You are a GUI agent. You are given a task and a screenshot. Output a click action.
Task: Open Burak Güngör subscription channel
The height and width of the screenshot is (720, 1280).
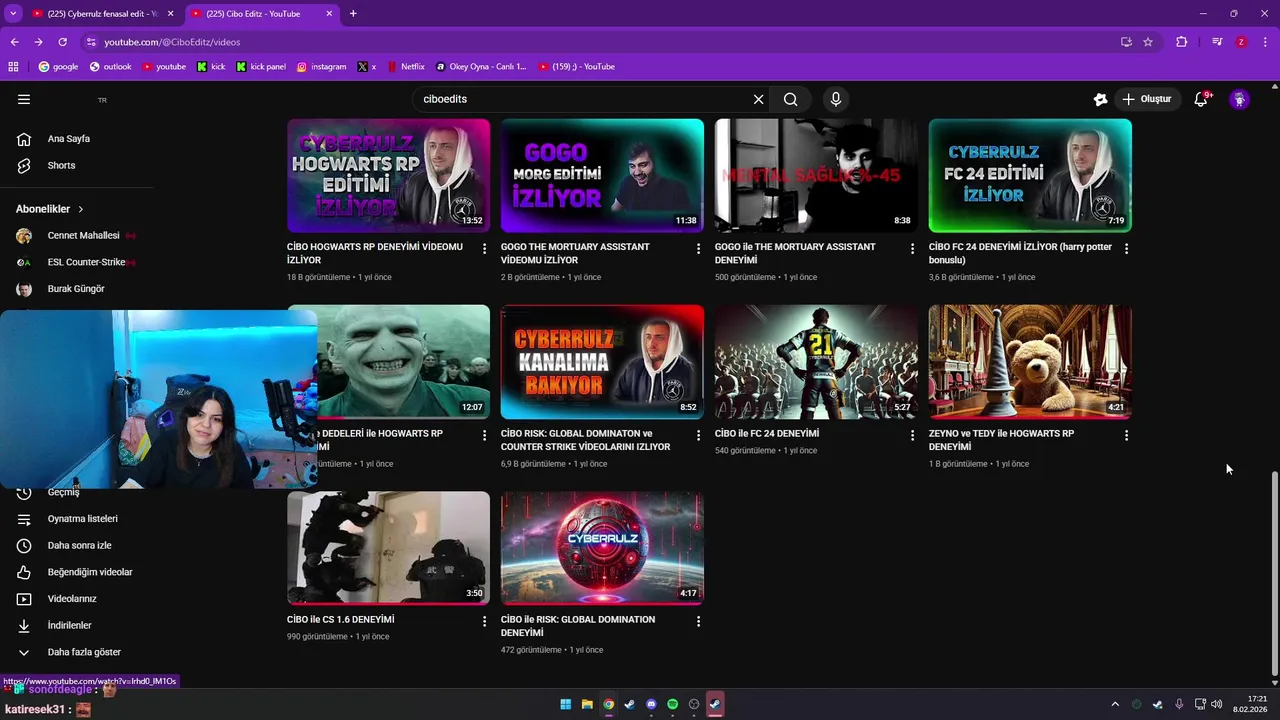[x=77, y=289]
